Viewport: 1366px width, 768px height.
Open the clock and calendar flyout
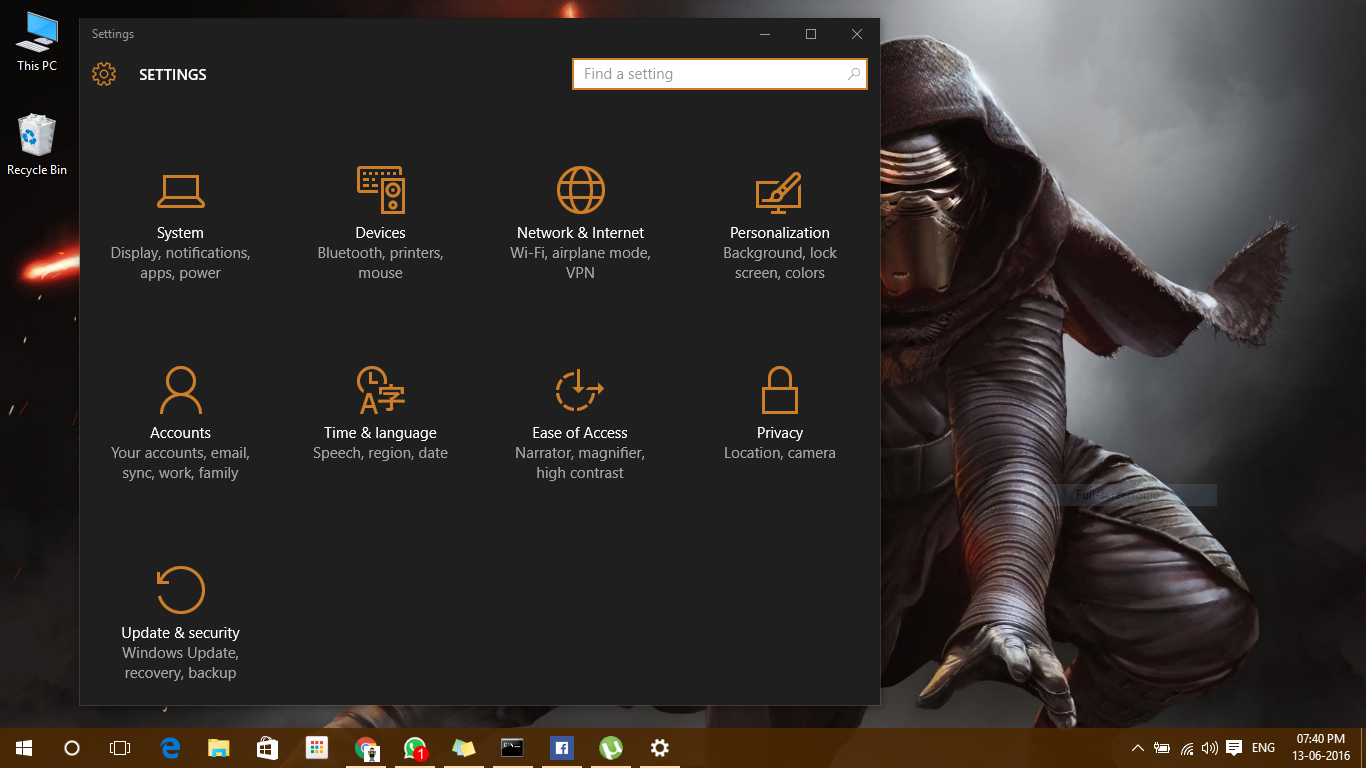pos(1321,748)
